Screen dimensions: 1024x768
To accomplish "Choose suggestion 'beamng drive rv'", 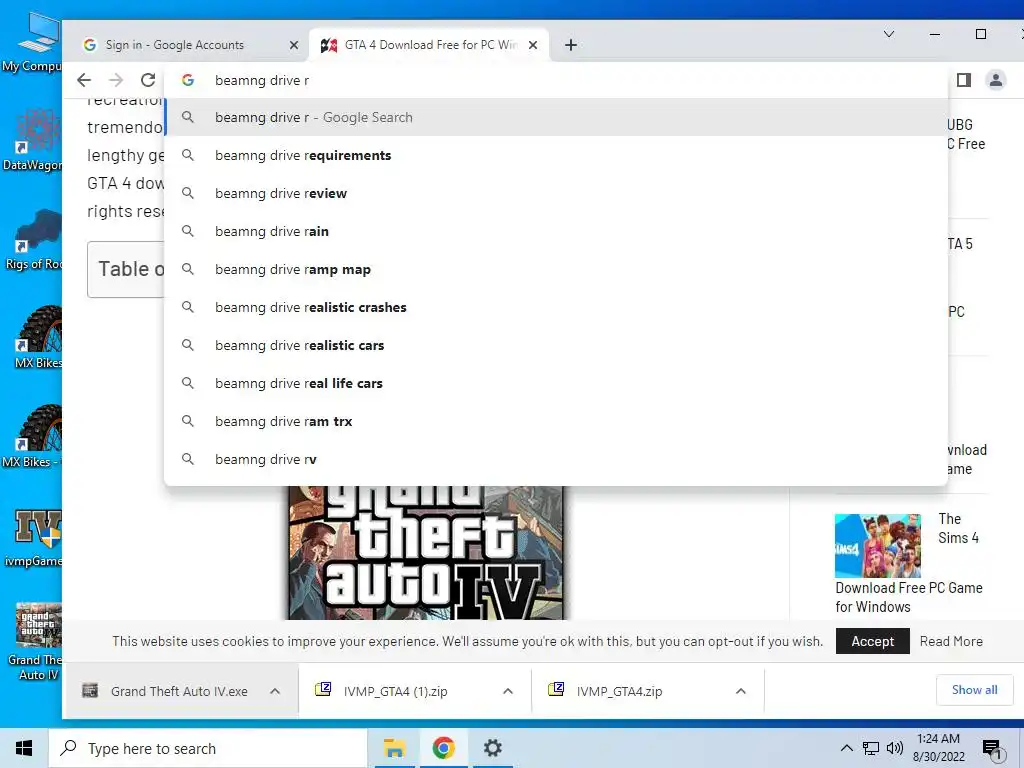I will tap(556, 459).
